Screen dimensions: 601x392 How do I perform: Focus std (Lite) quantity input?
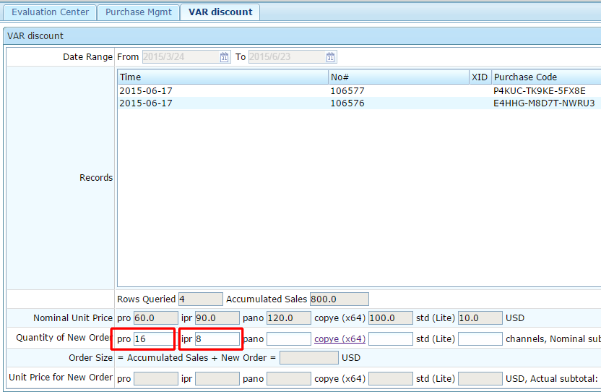(480, 339)
